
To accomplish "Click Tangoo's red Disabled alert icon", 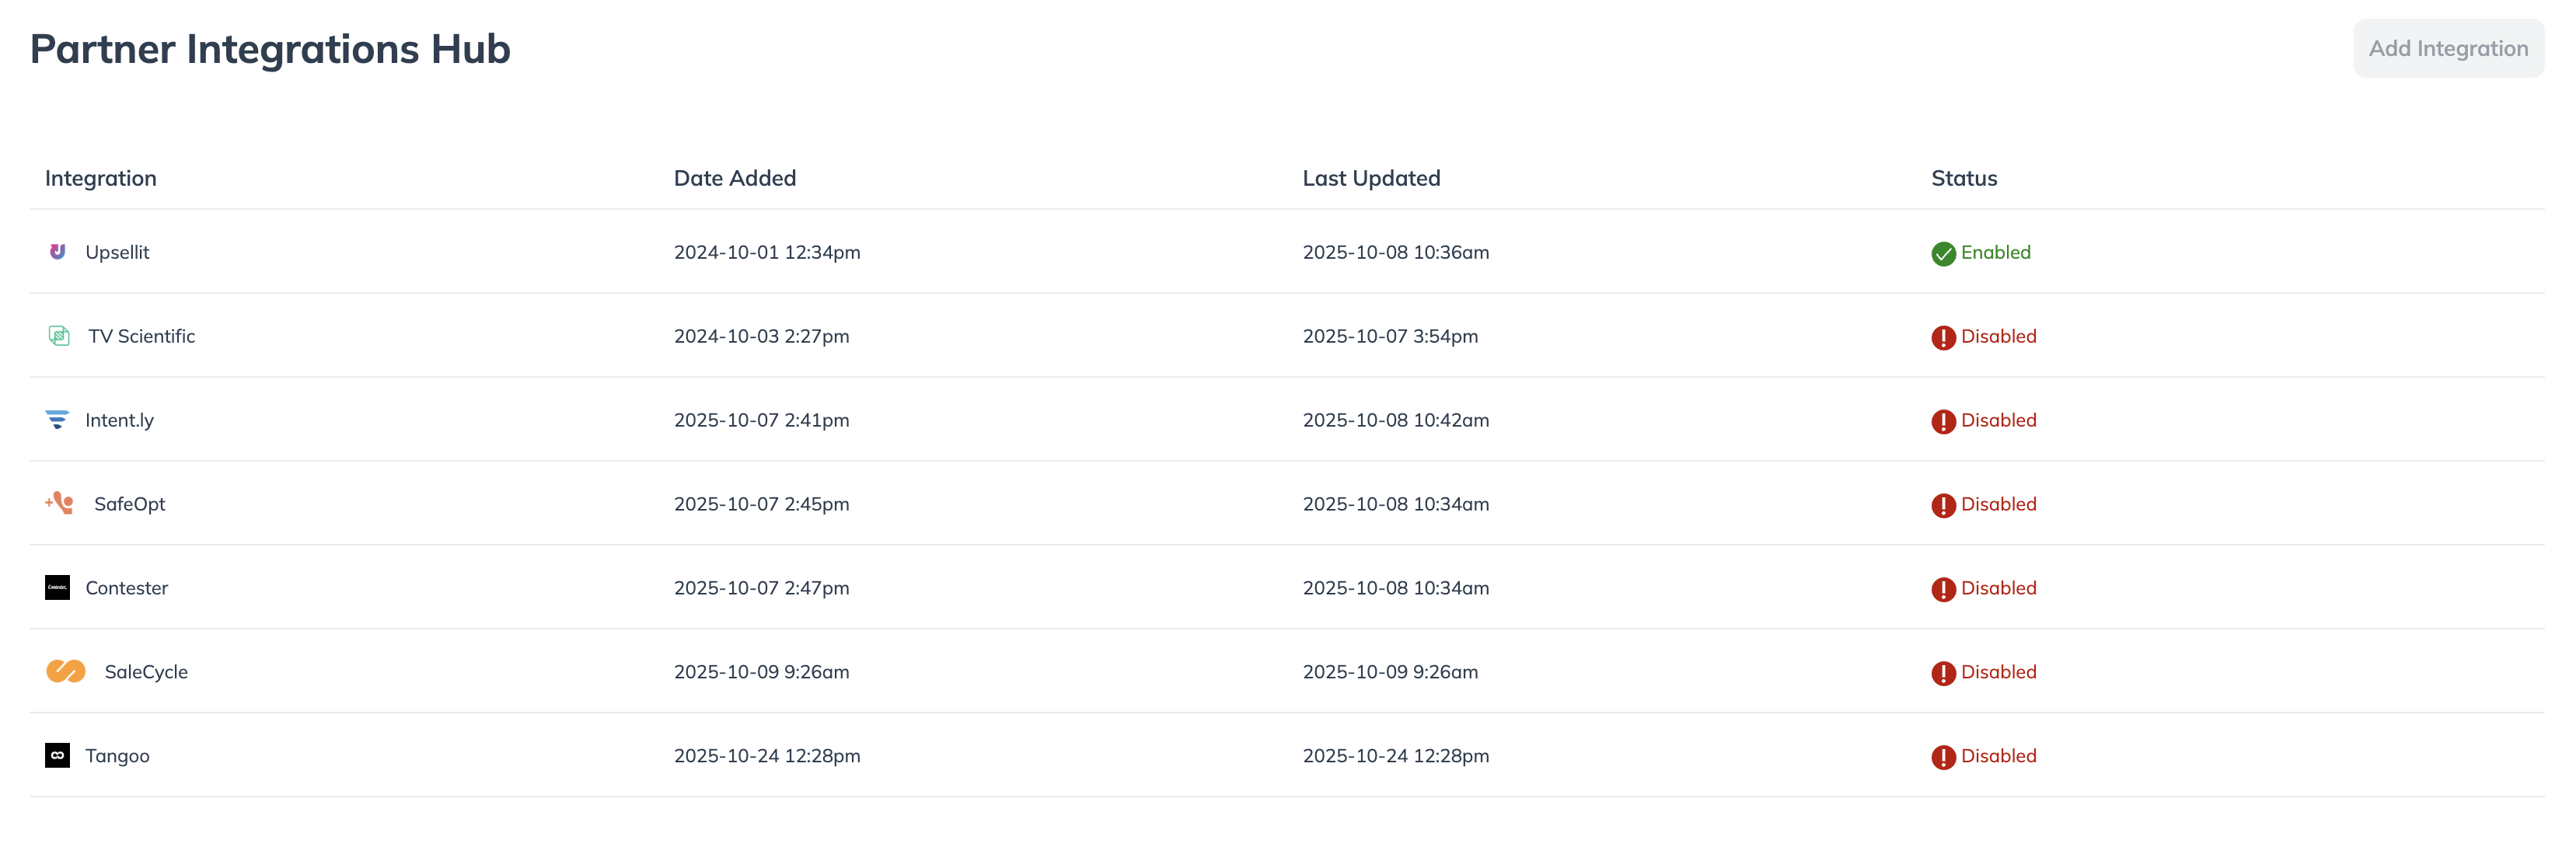I will pos(1943,757).
